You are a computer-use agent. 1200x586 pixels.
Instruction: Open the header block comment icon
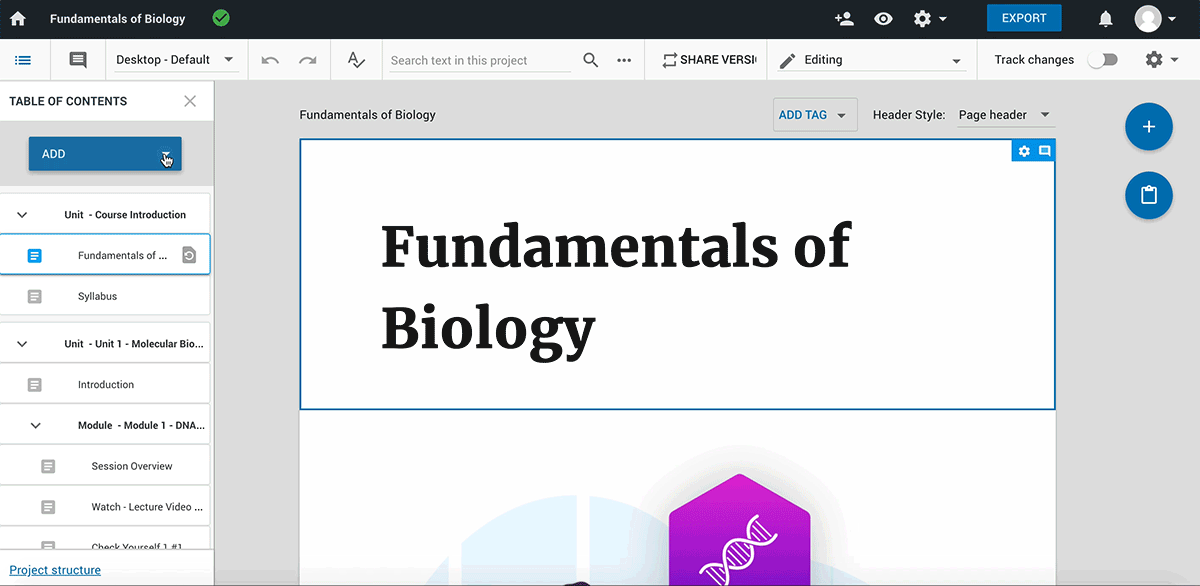(x=1045, y=151)
